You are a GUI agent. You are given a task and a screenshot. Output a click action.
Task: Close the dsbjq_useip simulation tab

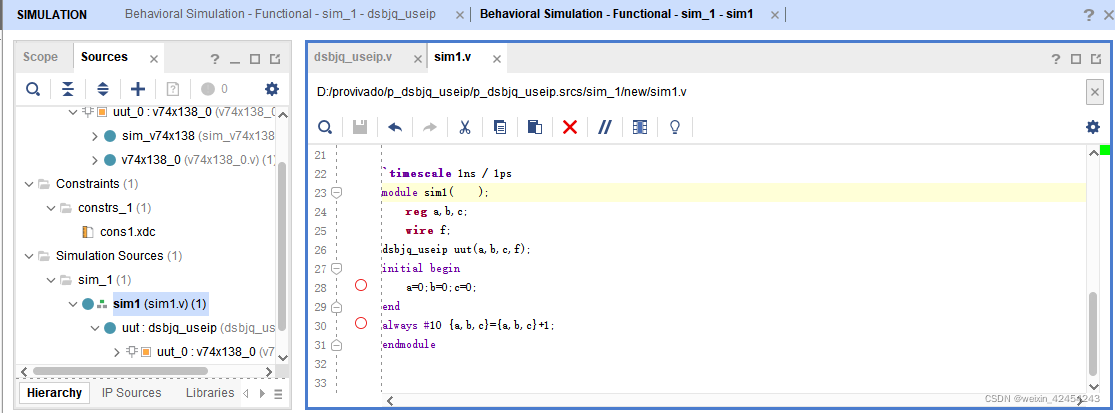(x=459, y=15)
